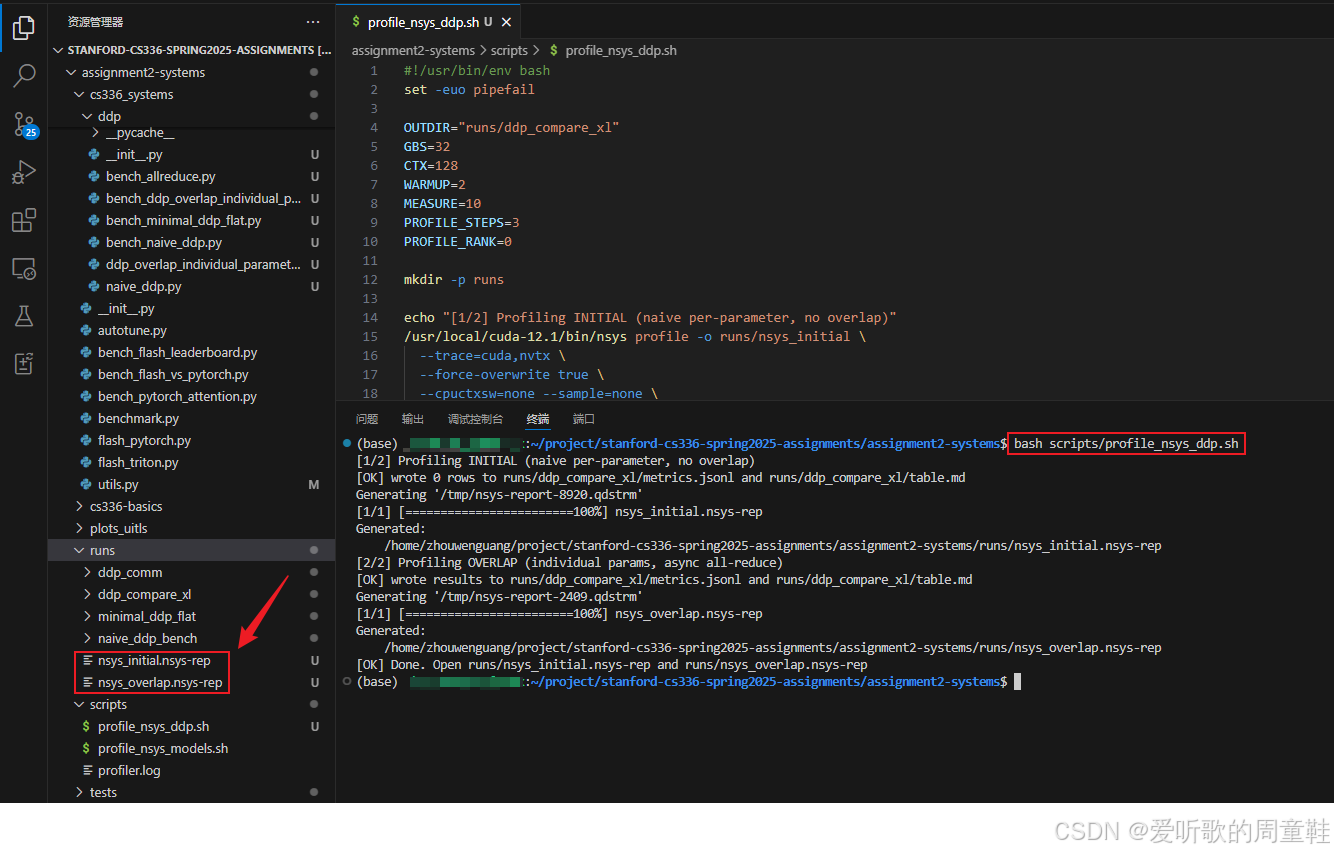Open the Search view icon
Image resolution: width=1334 pixels, height=853 pixels.
click(24, 76)
